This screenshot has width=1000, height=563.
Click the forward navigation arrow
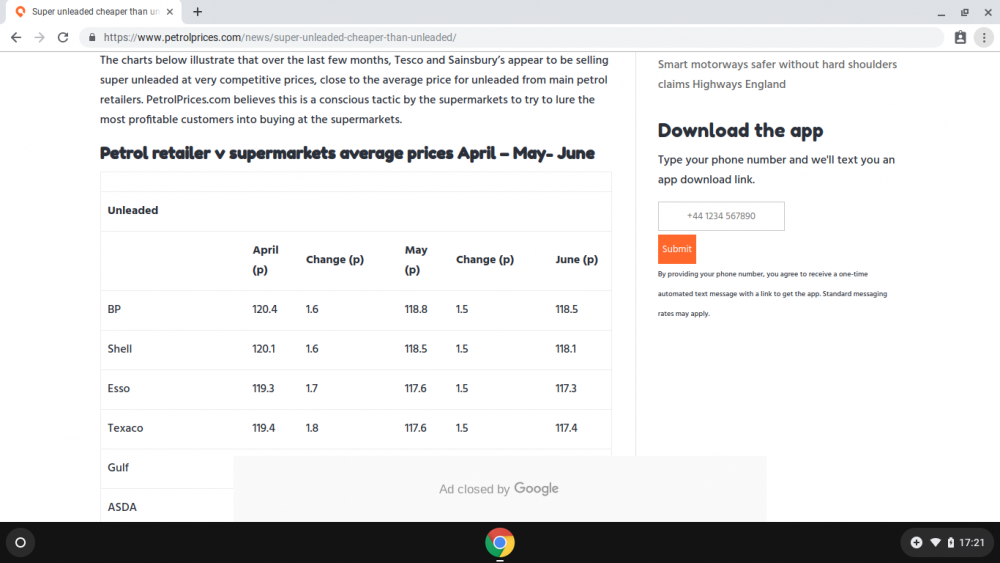coord(40,38)
